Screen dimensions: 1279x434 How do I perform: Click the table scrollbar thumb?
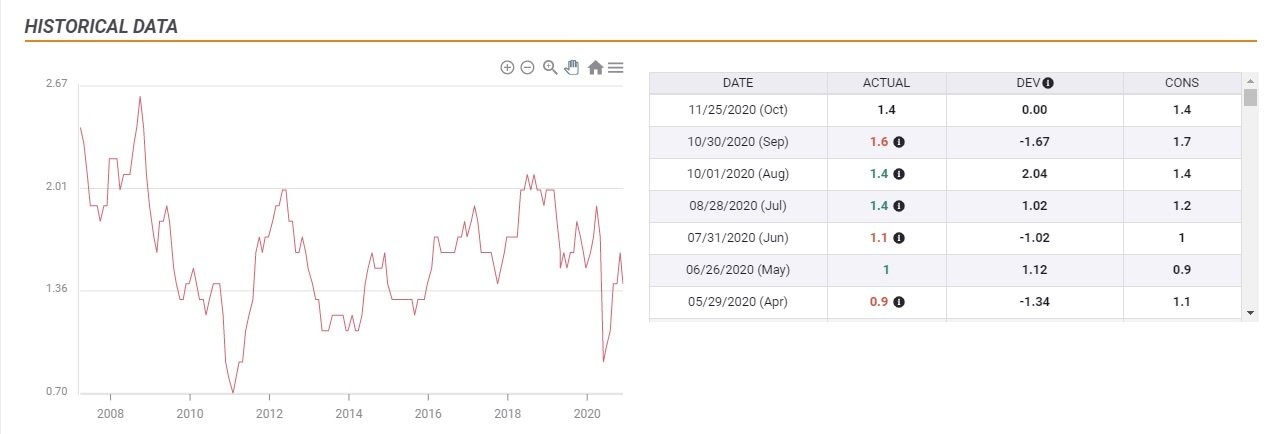click(1250, 97)
